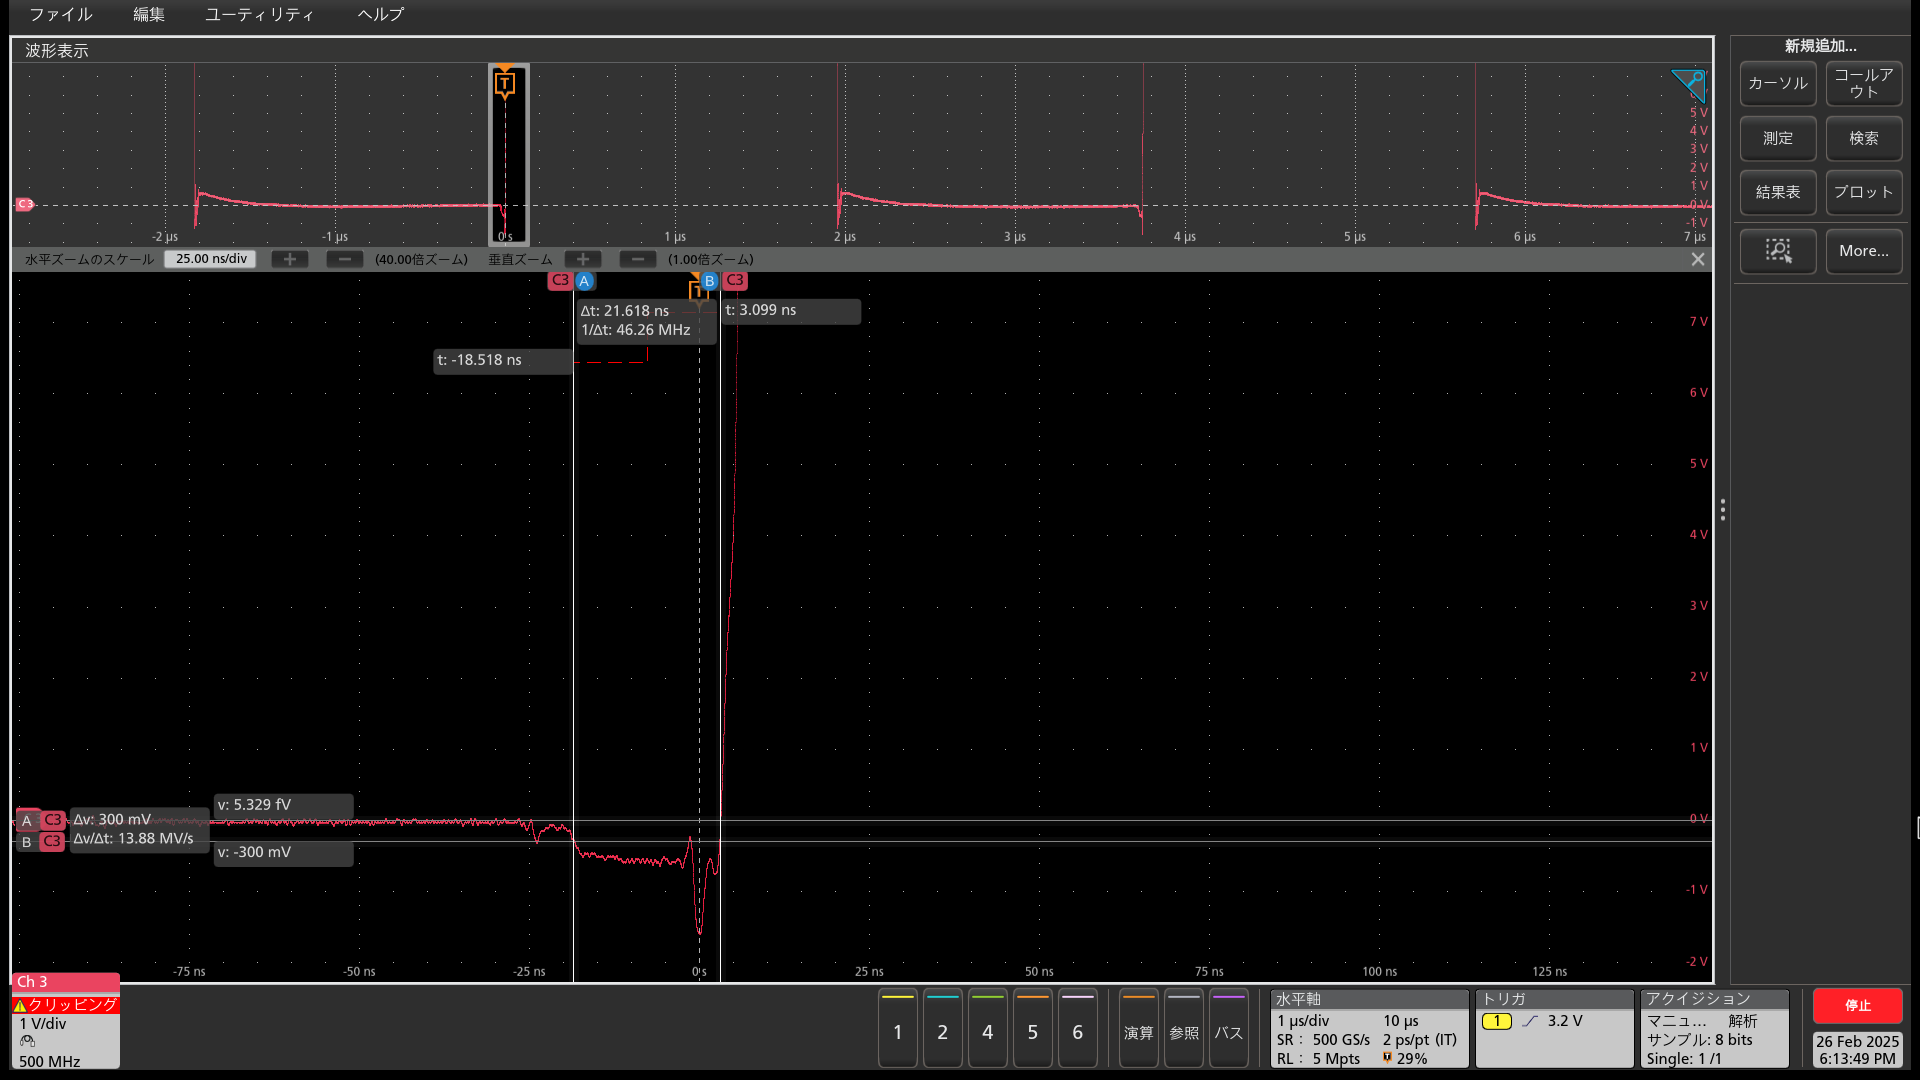Open the ファイル menu
The width and height of the screenshot is (1920, 1080).
60,14
